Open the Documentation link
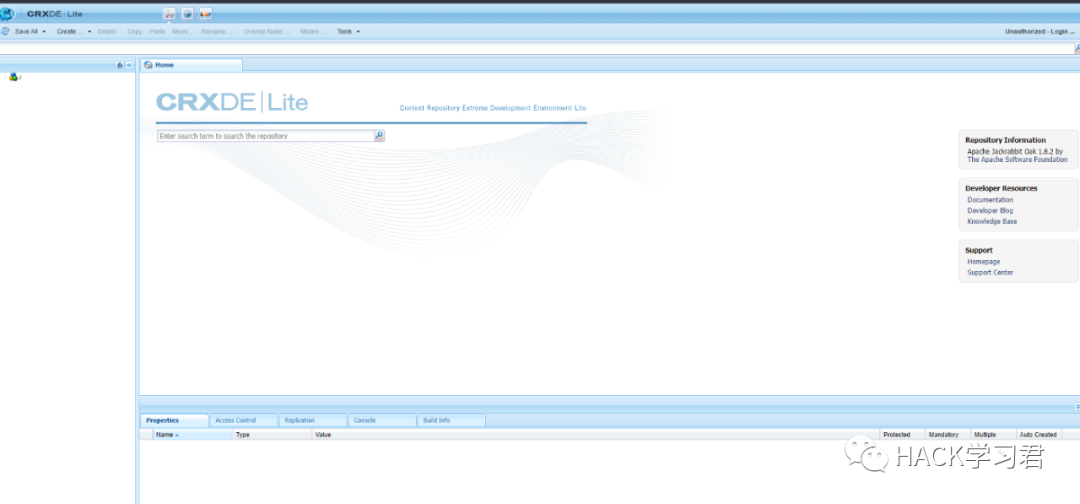The height and width of the screenshot is (504, 1080). (x=990, y=200)
